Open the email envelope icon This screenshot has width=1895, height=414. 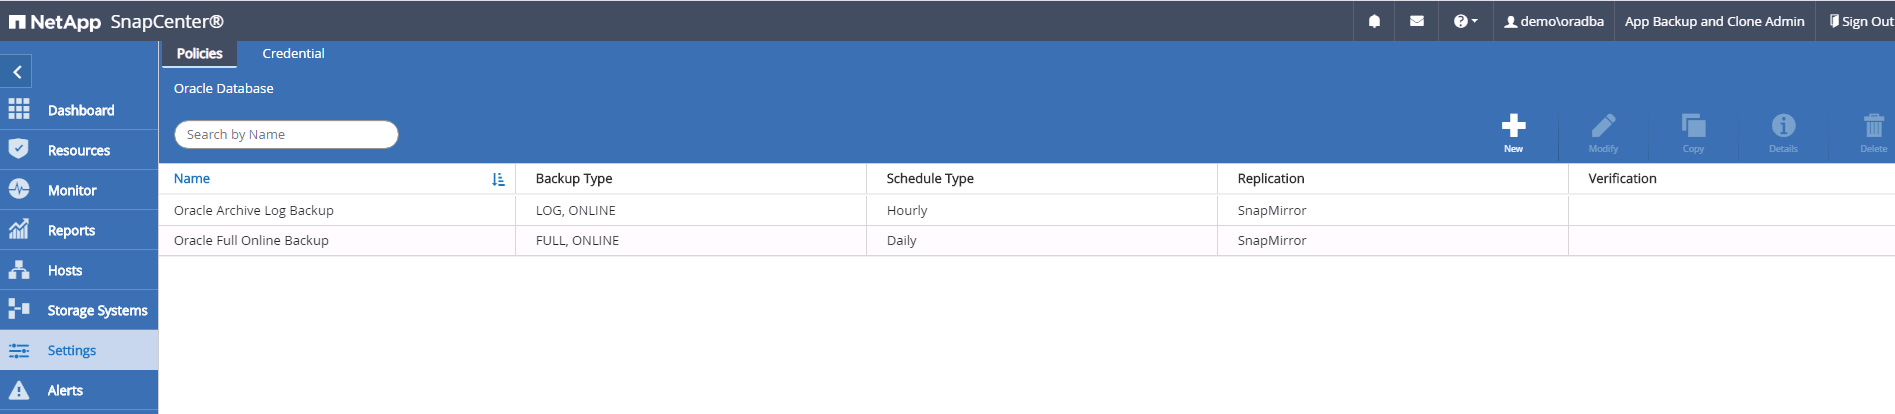[x=1417, y=21]
